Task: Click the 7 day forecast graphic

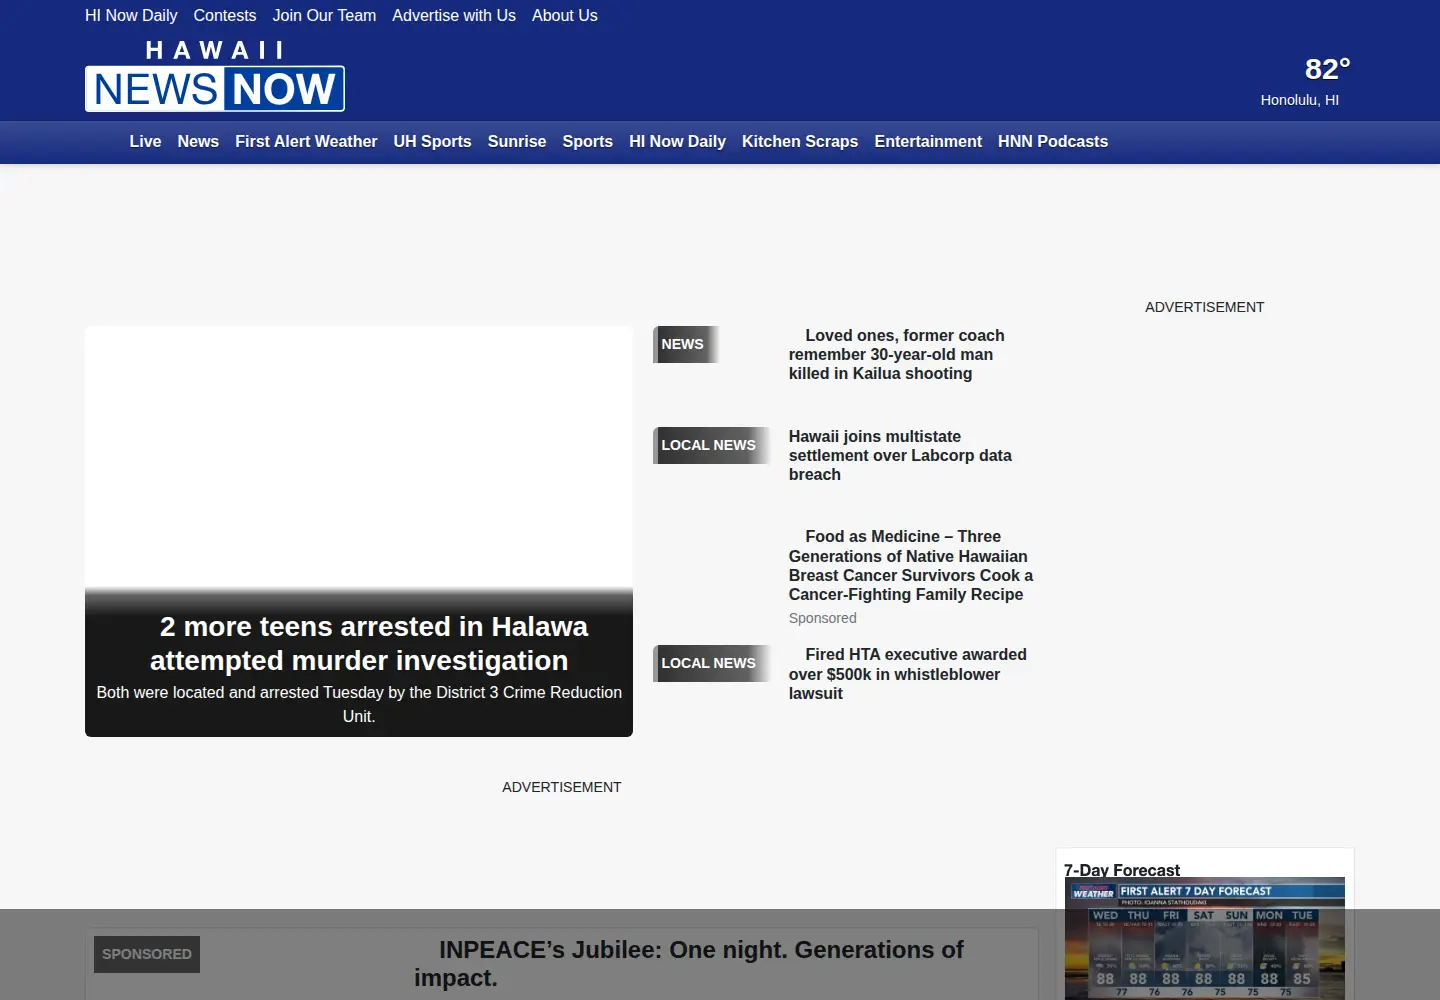Action: coord(1205,938)
